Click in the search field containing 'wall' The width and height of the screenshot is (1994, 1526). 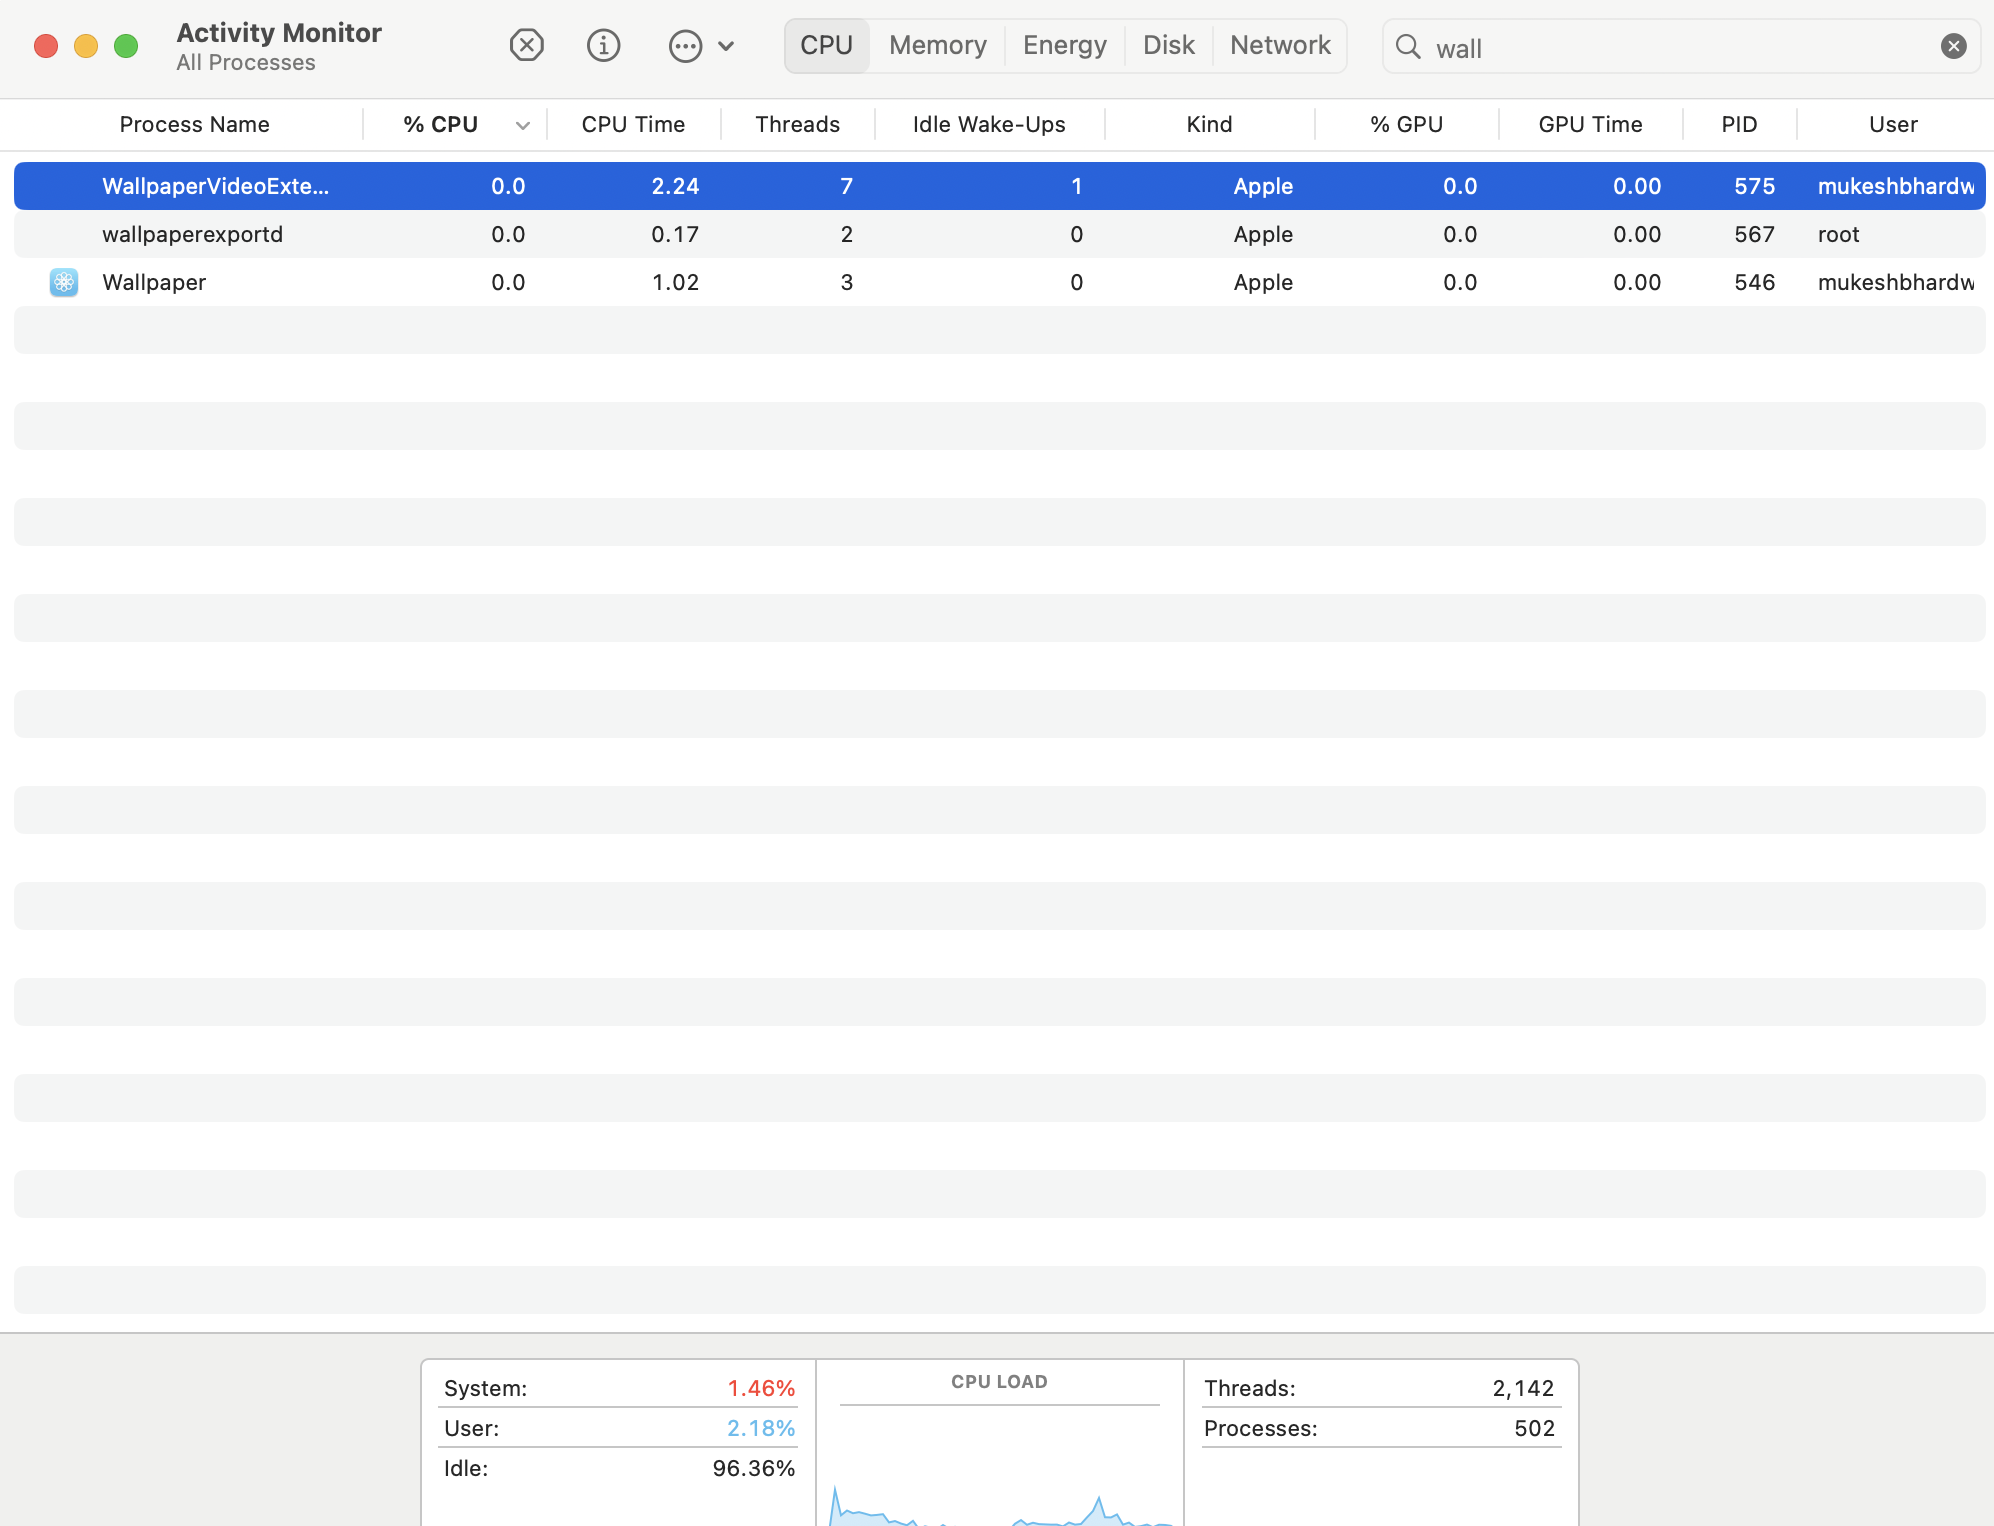(1680, 47)
